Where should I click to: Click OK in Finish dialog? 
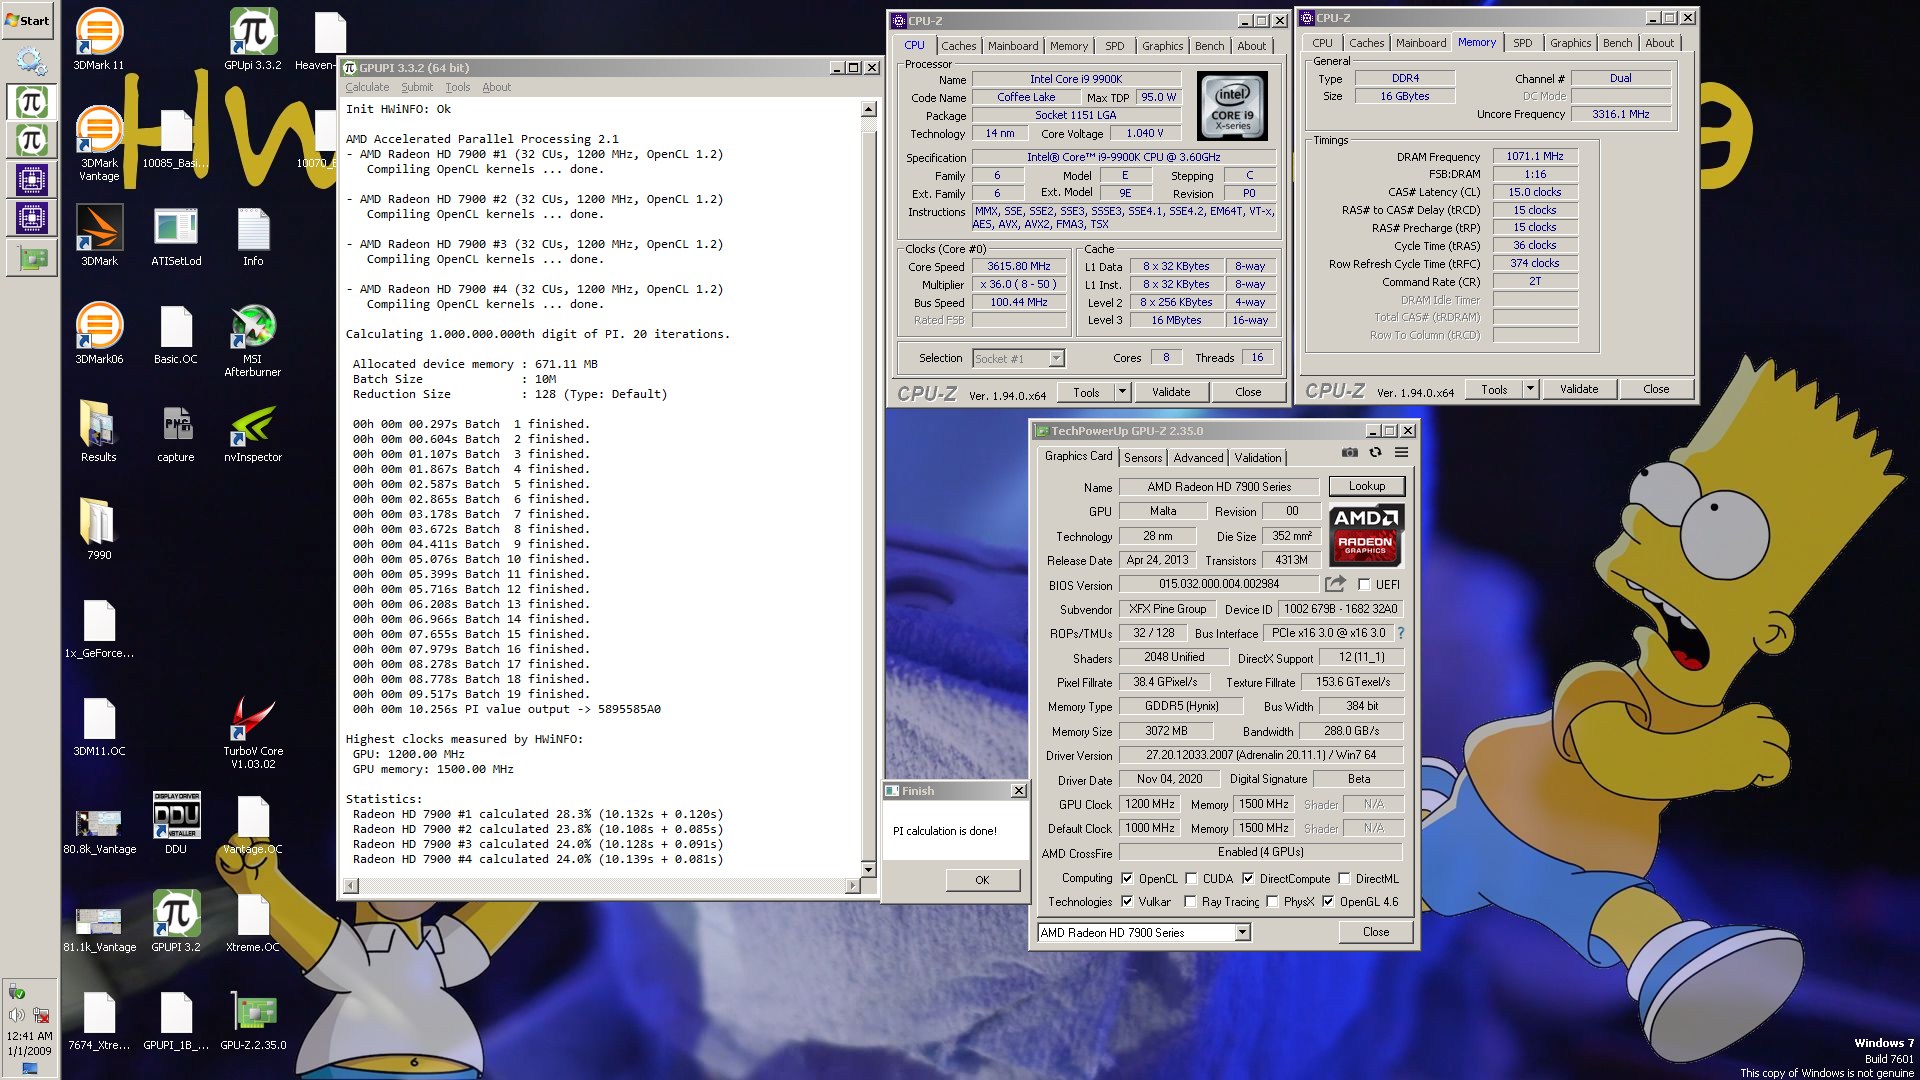click(x=982, y=880)
